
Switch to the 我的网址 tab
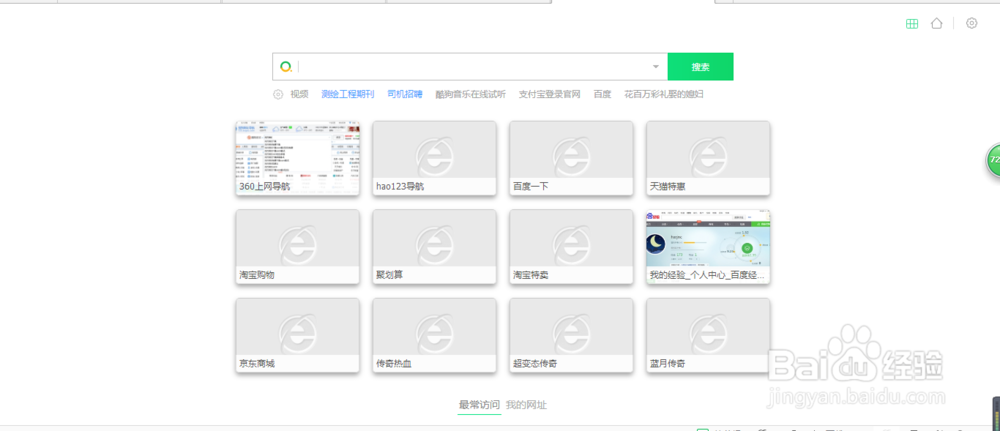coord(526,405)
